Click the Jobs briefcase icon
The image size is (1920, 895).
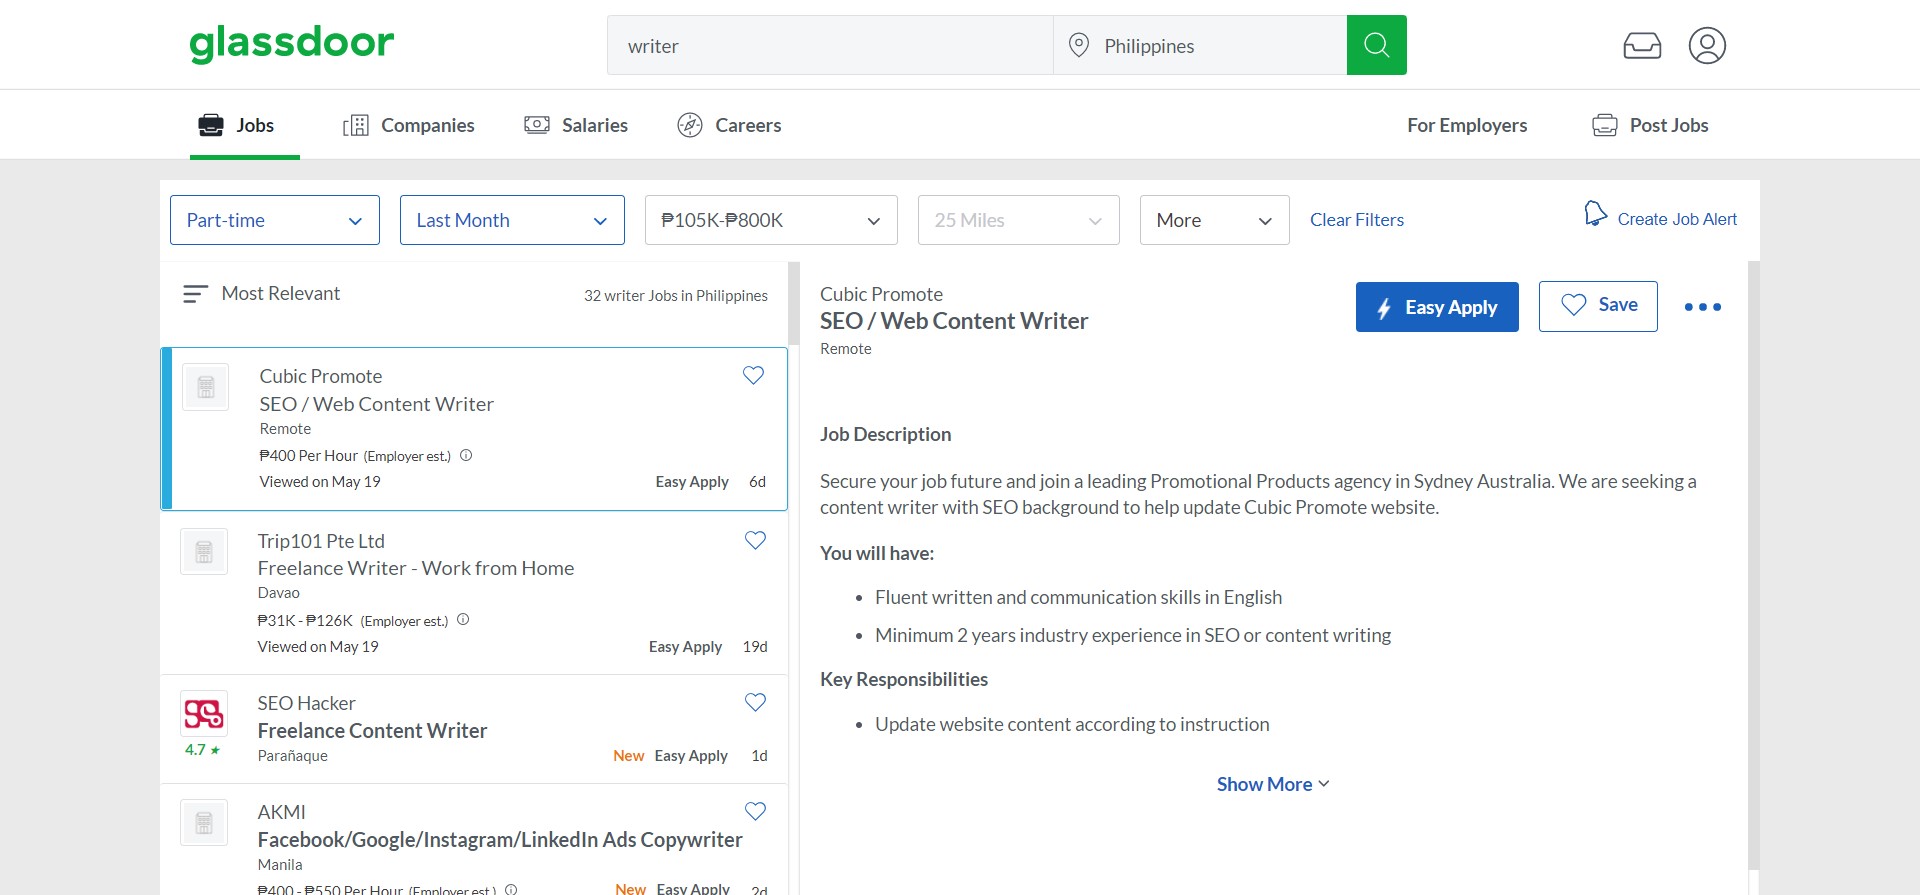point(211,125)
